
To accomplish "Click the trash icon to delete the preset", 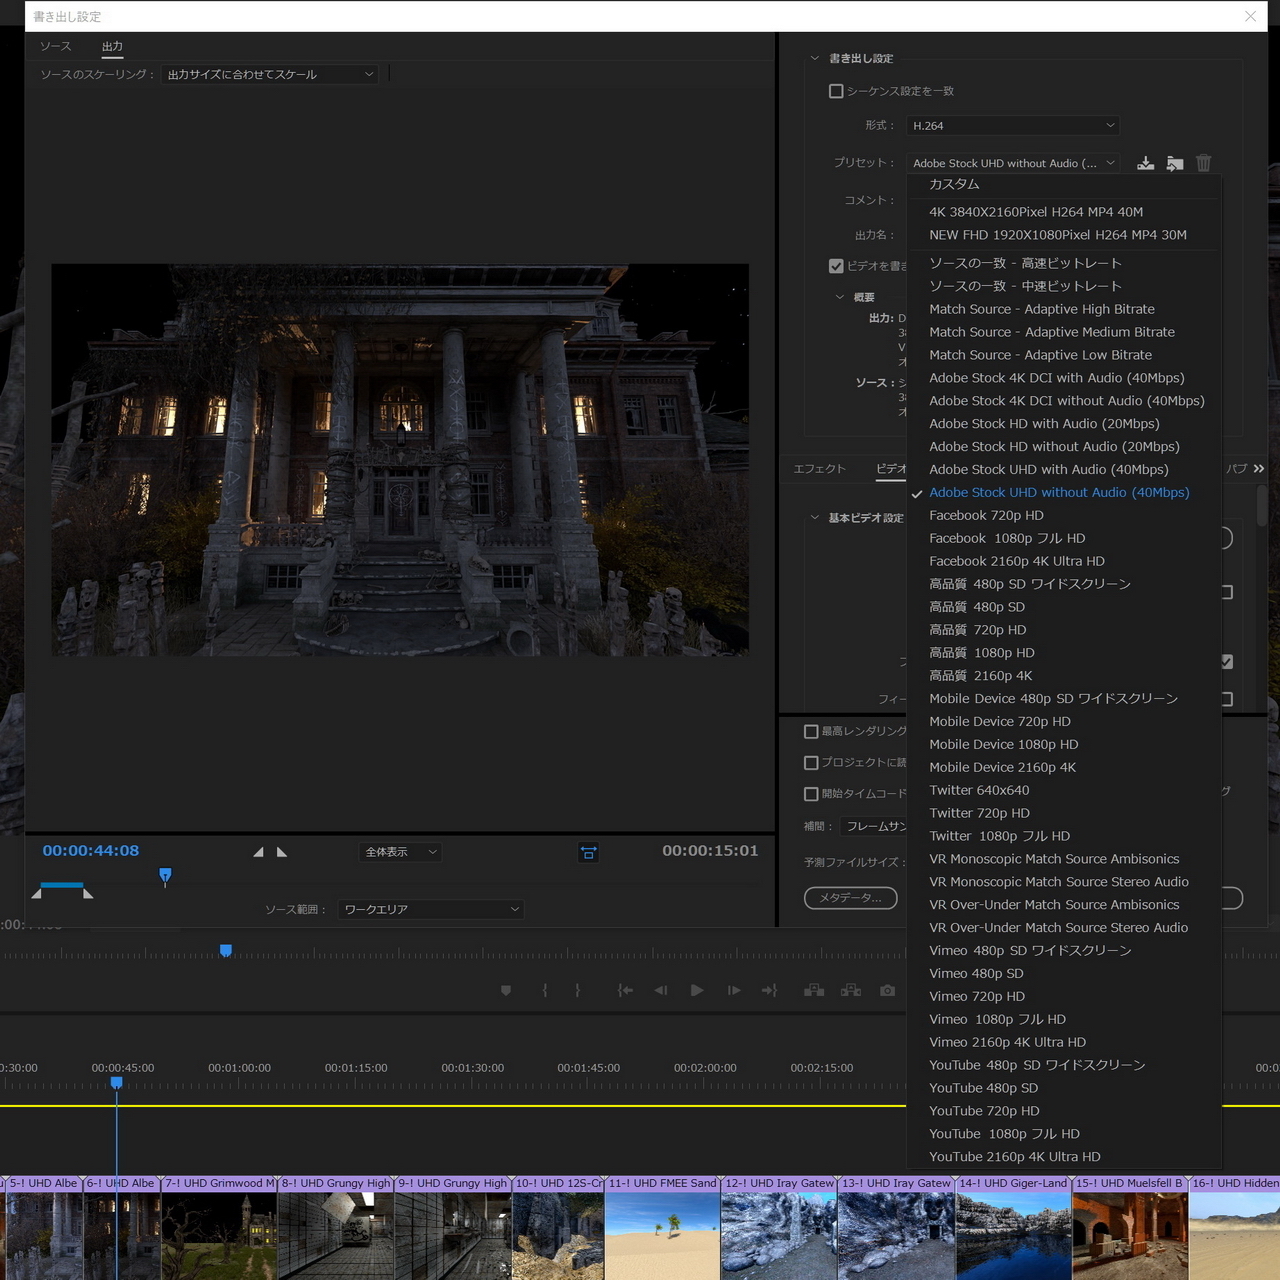I will point(1204,162).
